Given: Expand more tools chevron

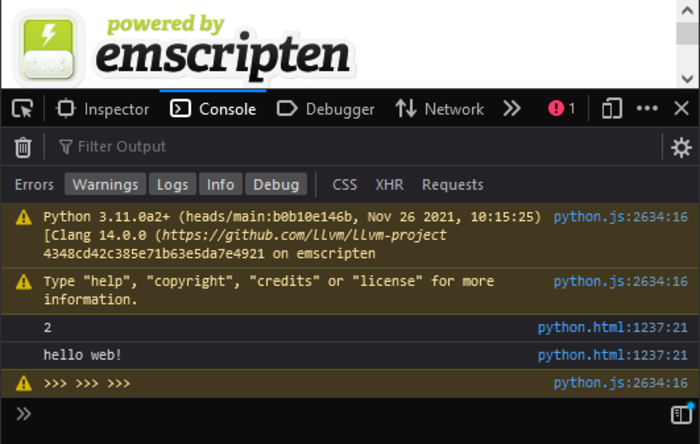Looking at the screenshot, I should [x=512, y=109].
